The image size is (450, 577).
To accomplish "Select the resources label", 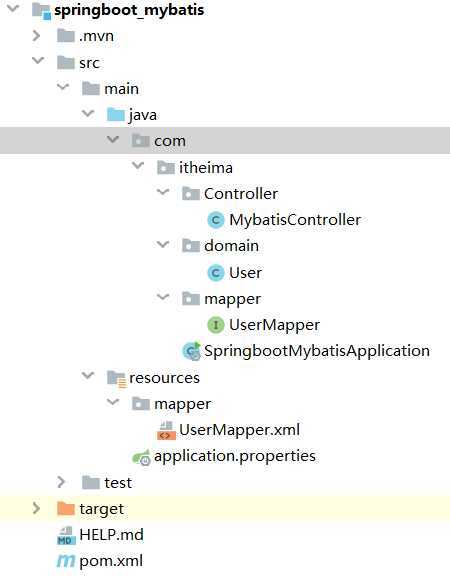I will point(164,378).
